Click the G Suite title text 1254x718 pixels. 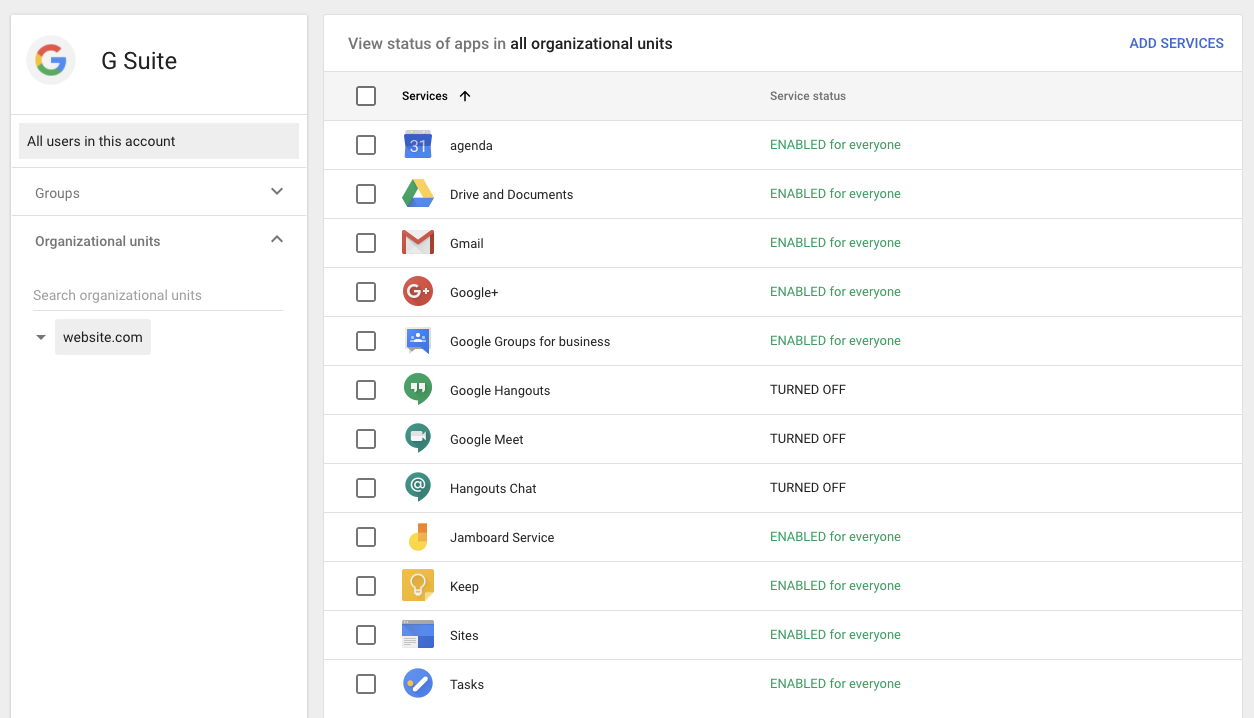(x=139, y=61)
